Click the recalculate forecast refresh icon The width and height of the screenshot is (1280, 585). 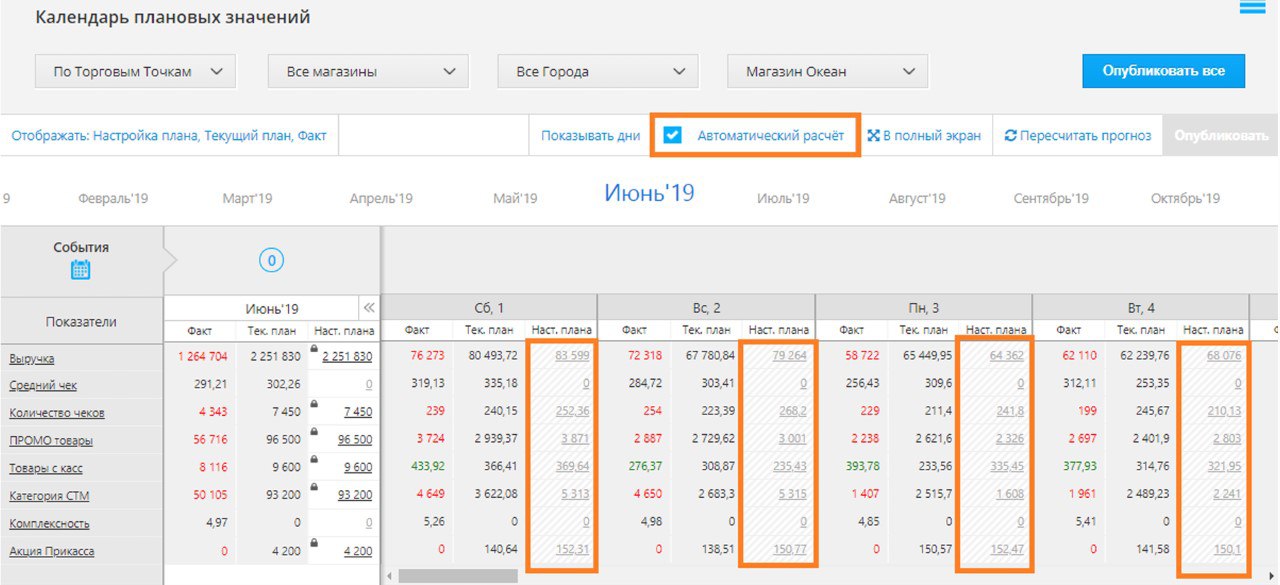[1010, 136]
